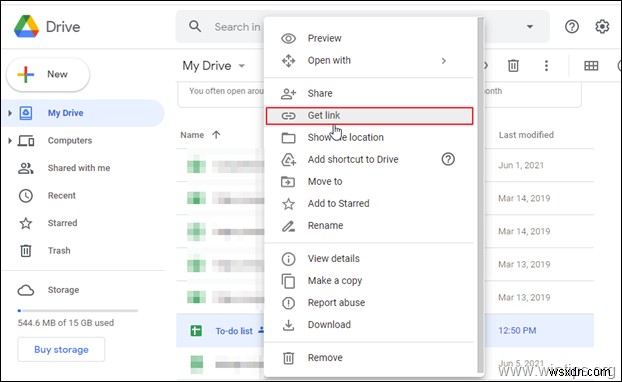Open Shared with me
Screen dimensions: 622x382
[x=79, y=168]
